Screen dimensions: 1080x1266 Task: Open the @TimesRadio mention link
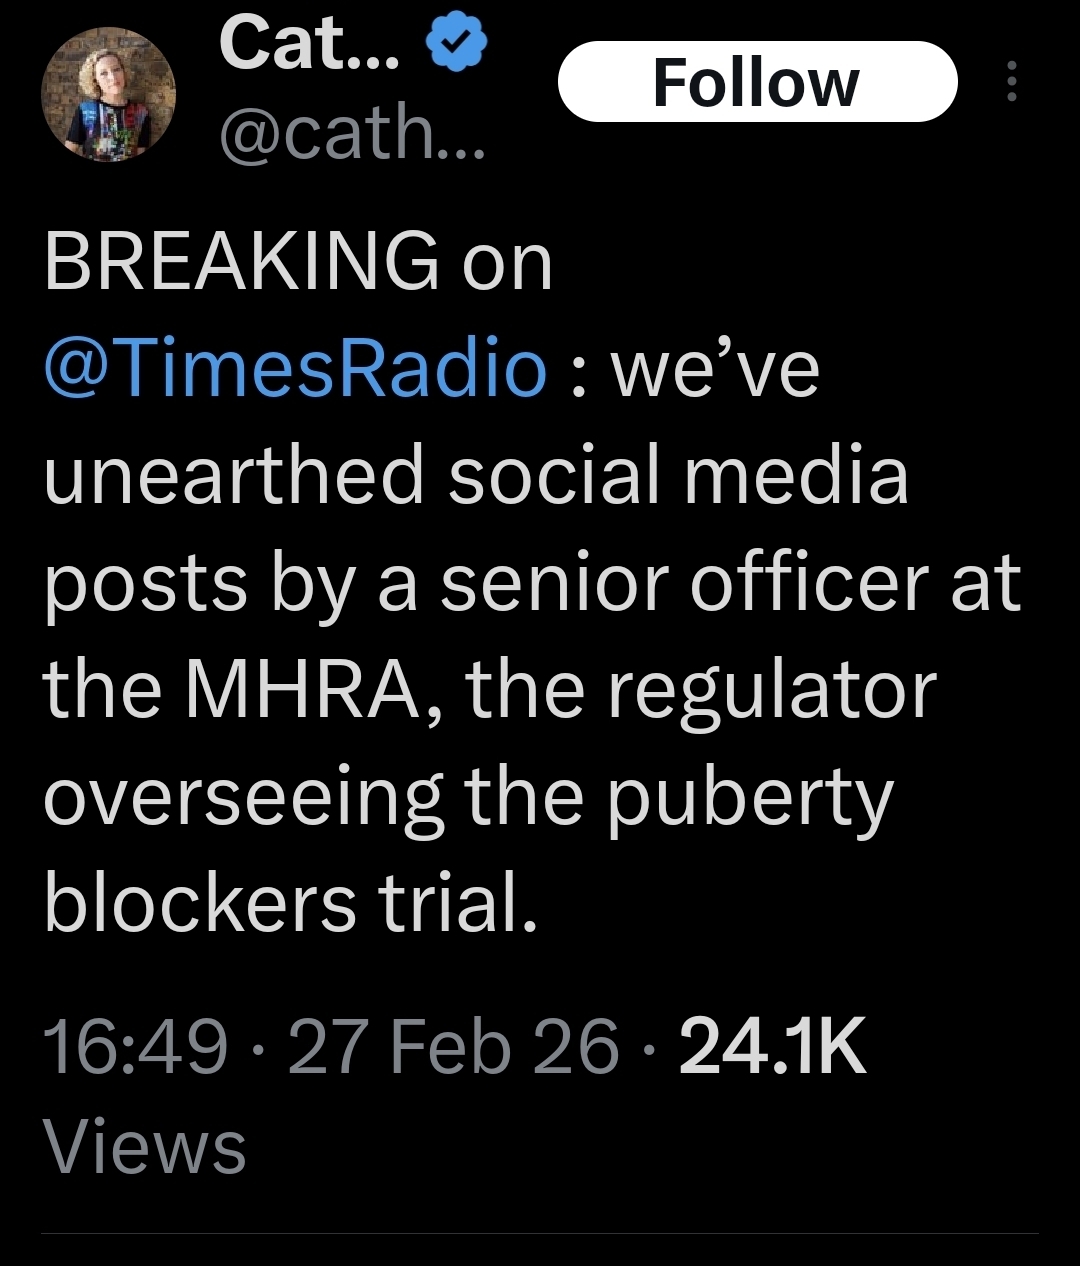(x=296, y=368)
